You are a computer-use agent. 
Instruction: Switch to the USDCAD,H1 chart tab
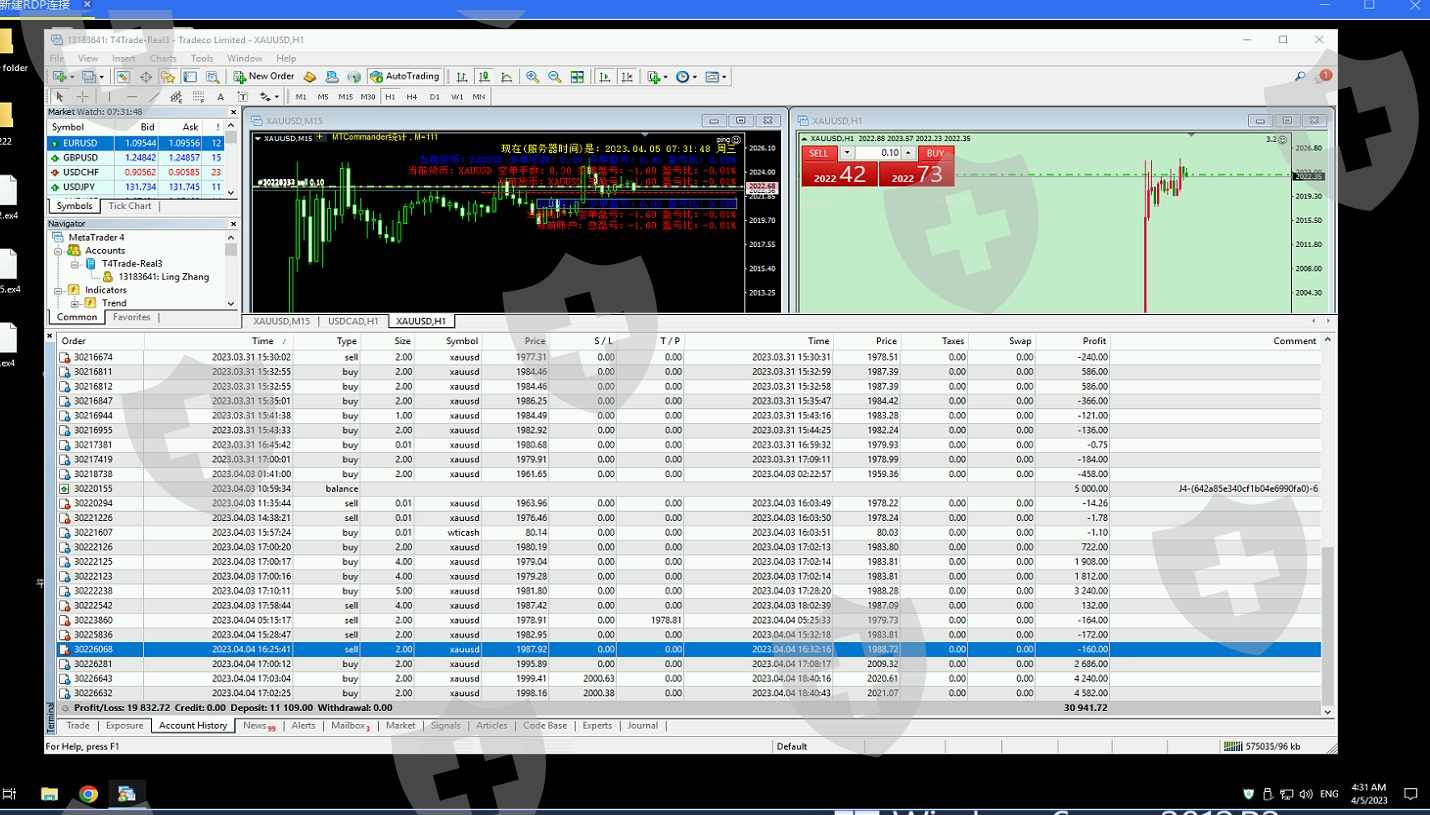353,321
